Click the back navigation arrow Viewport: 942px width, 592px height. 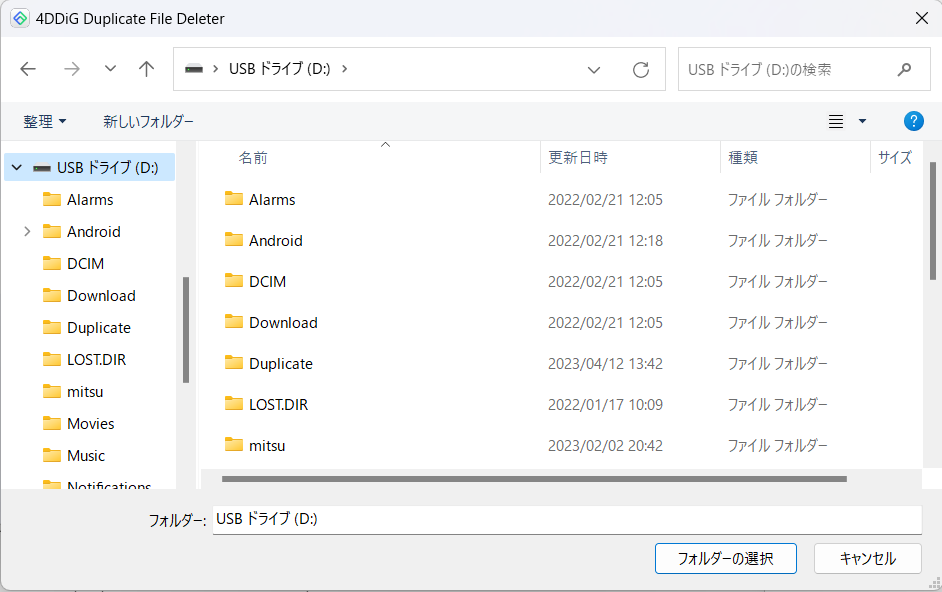click(28, 69)
